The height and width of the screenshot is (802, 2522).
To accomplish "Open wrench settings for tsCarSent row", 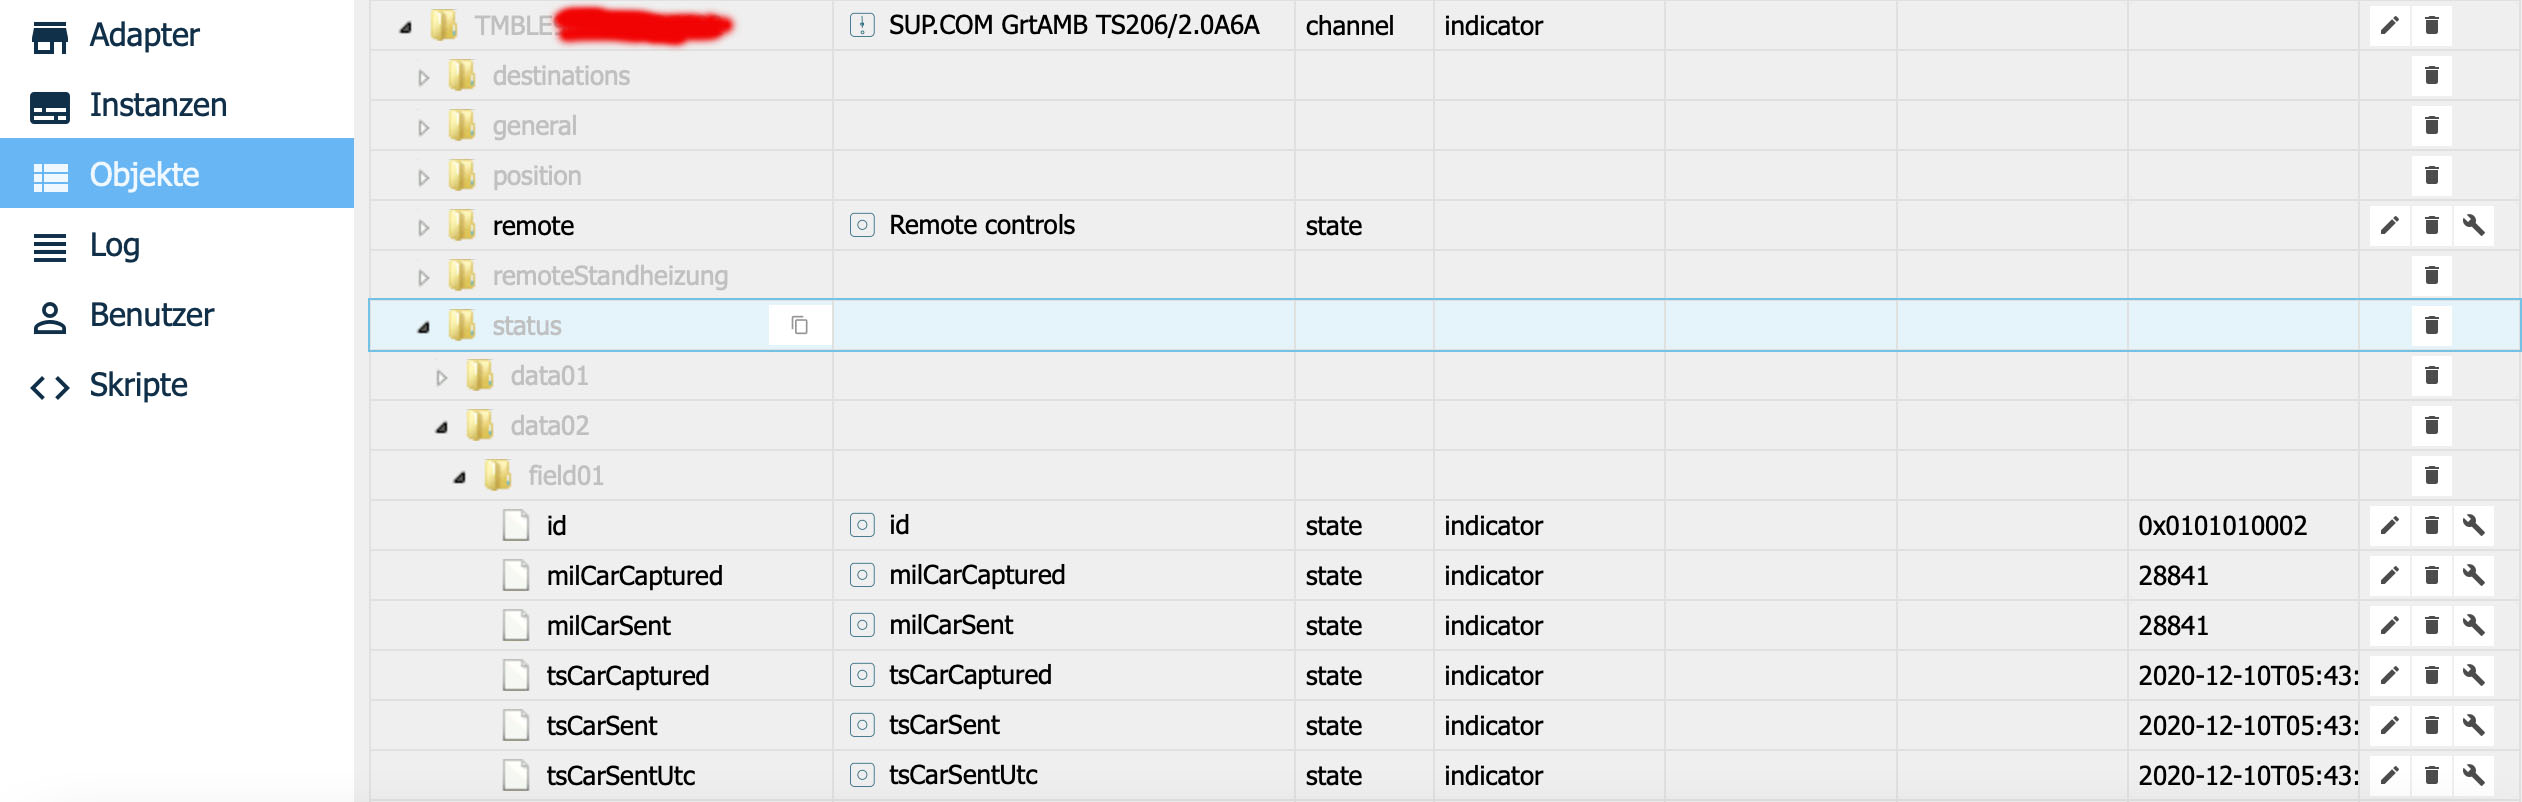I will (2473, 725).
